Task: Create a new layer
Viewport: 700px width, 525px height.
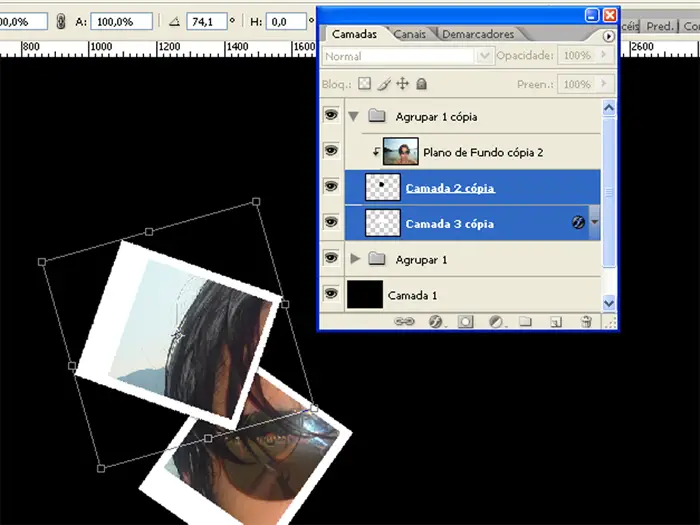Action: coord(556,322)
